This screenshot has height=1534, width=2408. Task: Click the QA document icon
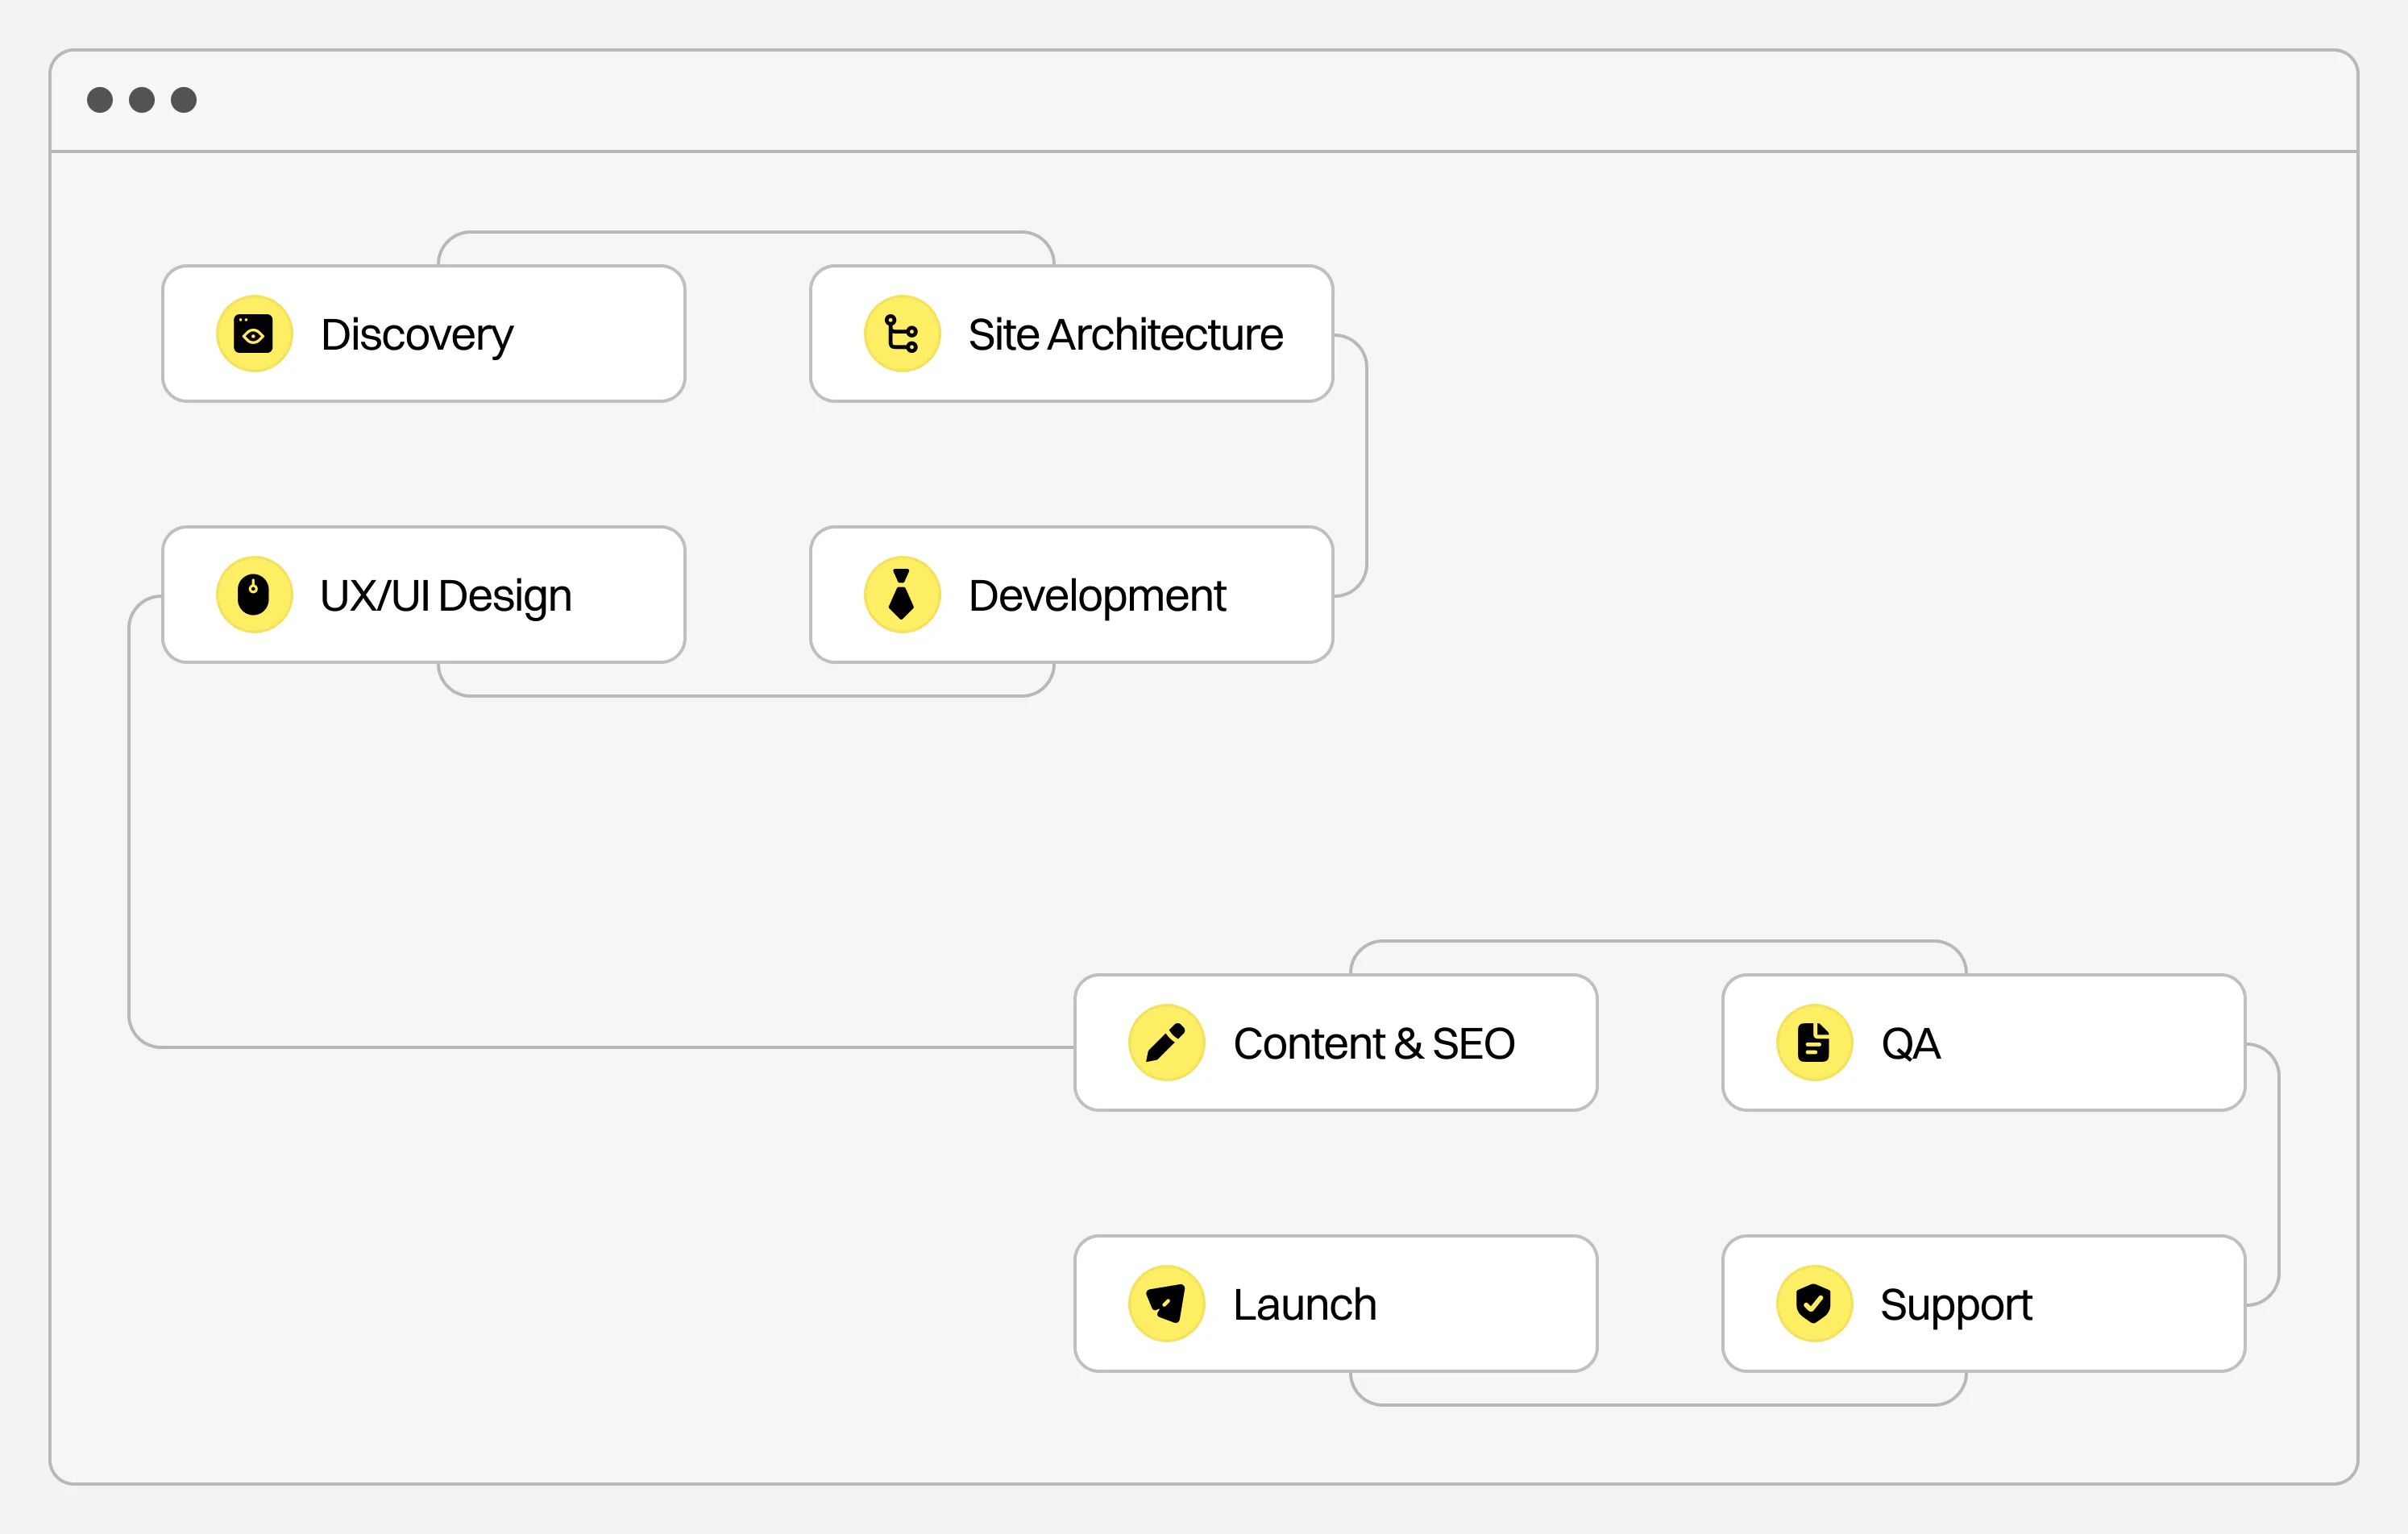pyautogui.click(x=1814, y=1043)
